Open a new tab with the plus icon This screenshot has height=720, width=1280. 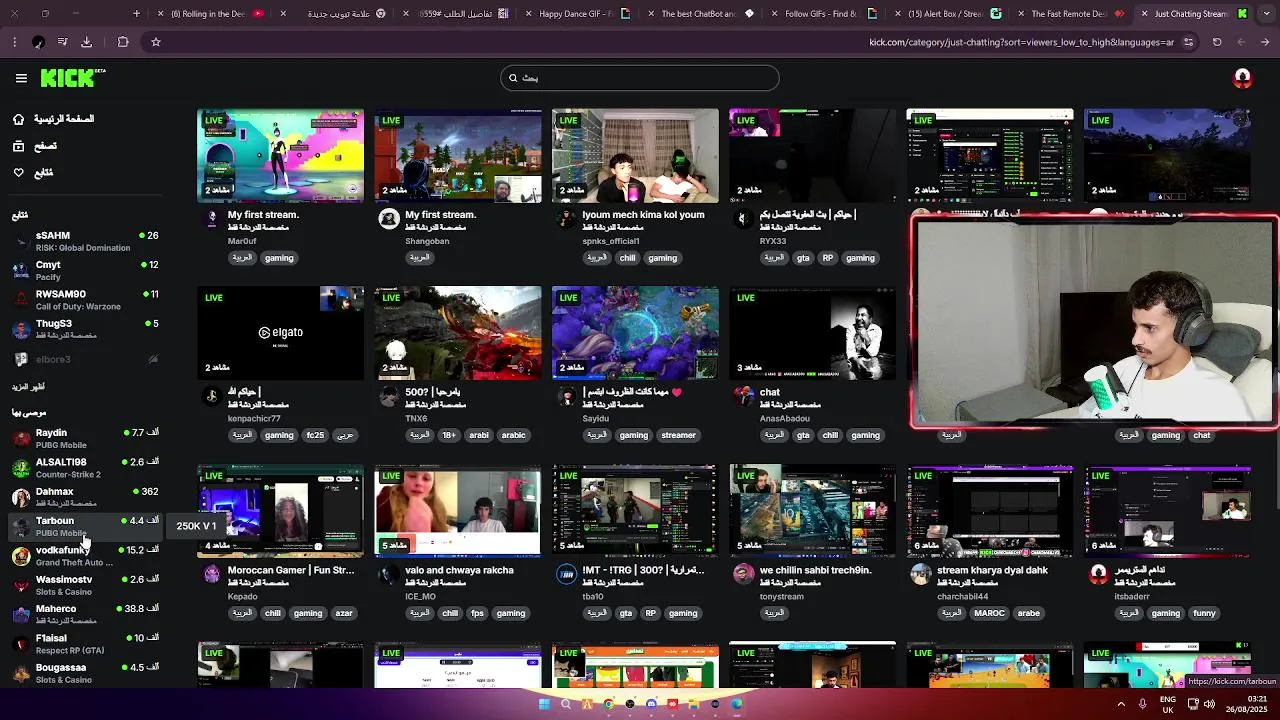click(137, 14)
